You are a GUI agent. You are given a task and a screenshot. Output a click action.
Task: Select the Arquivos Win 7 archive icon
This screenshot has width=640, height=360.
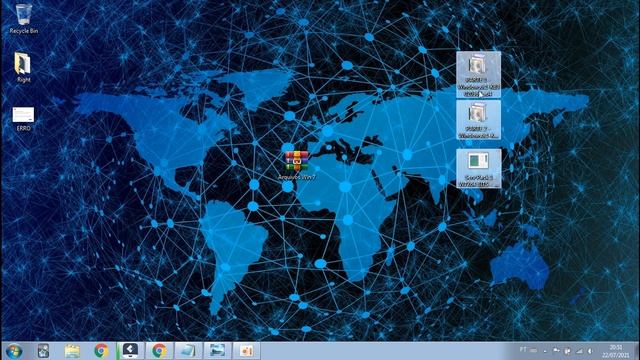(297, 165)
